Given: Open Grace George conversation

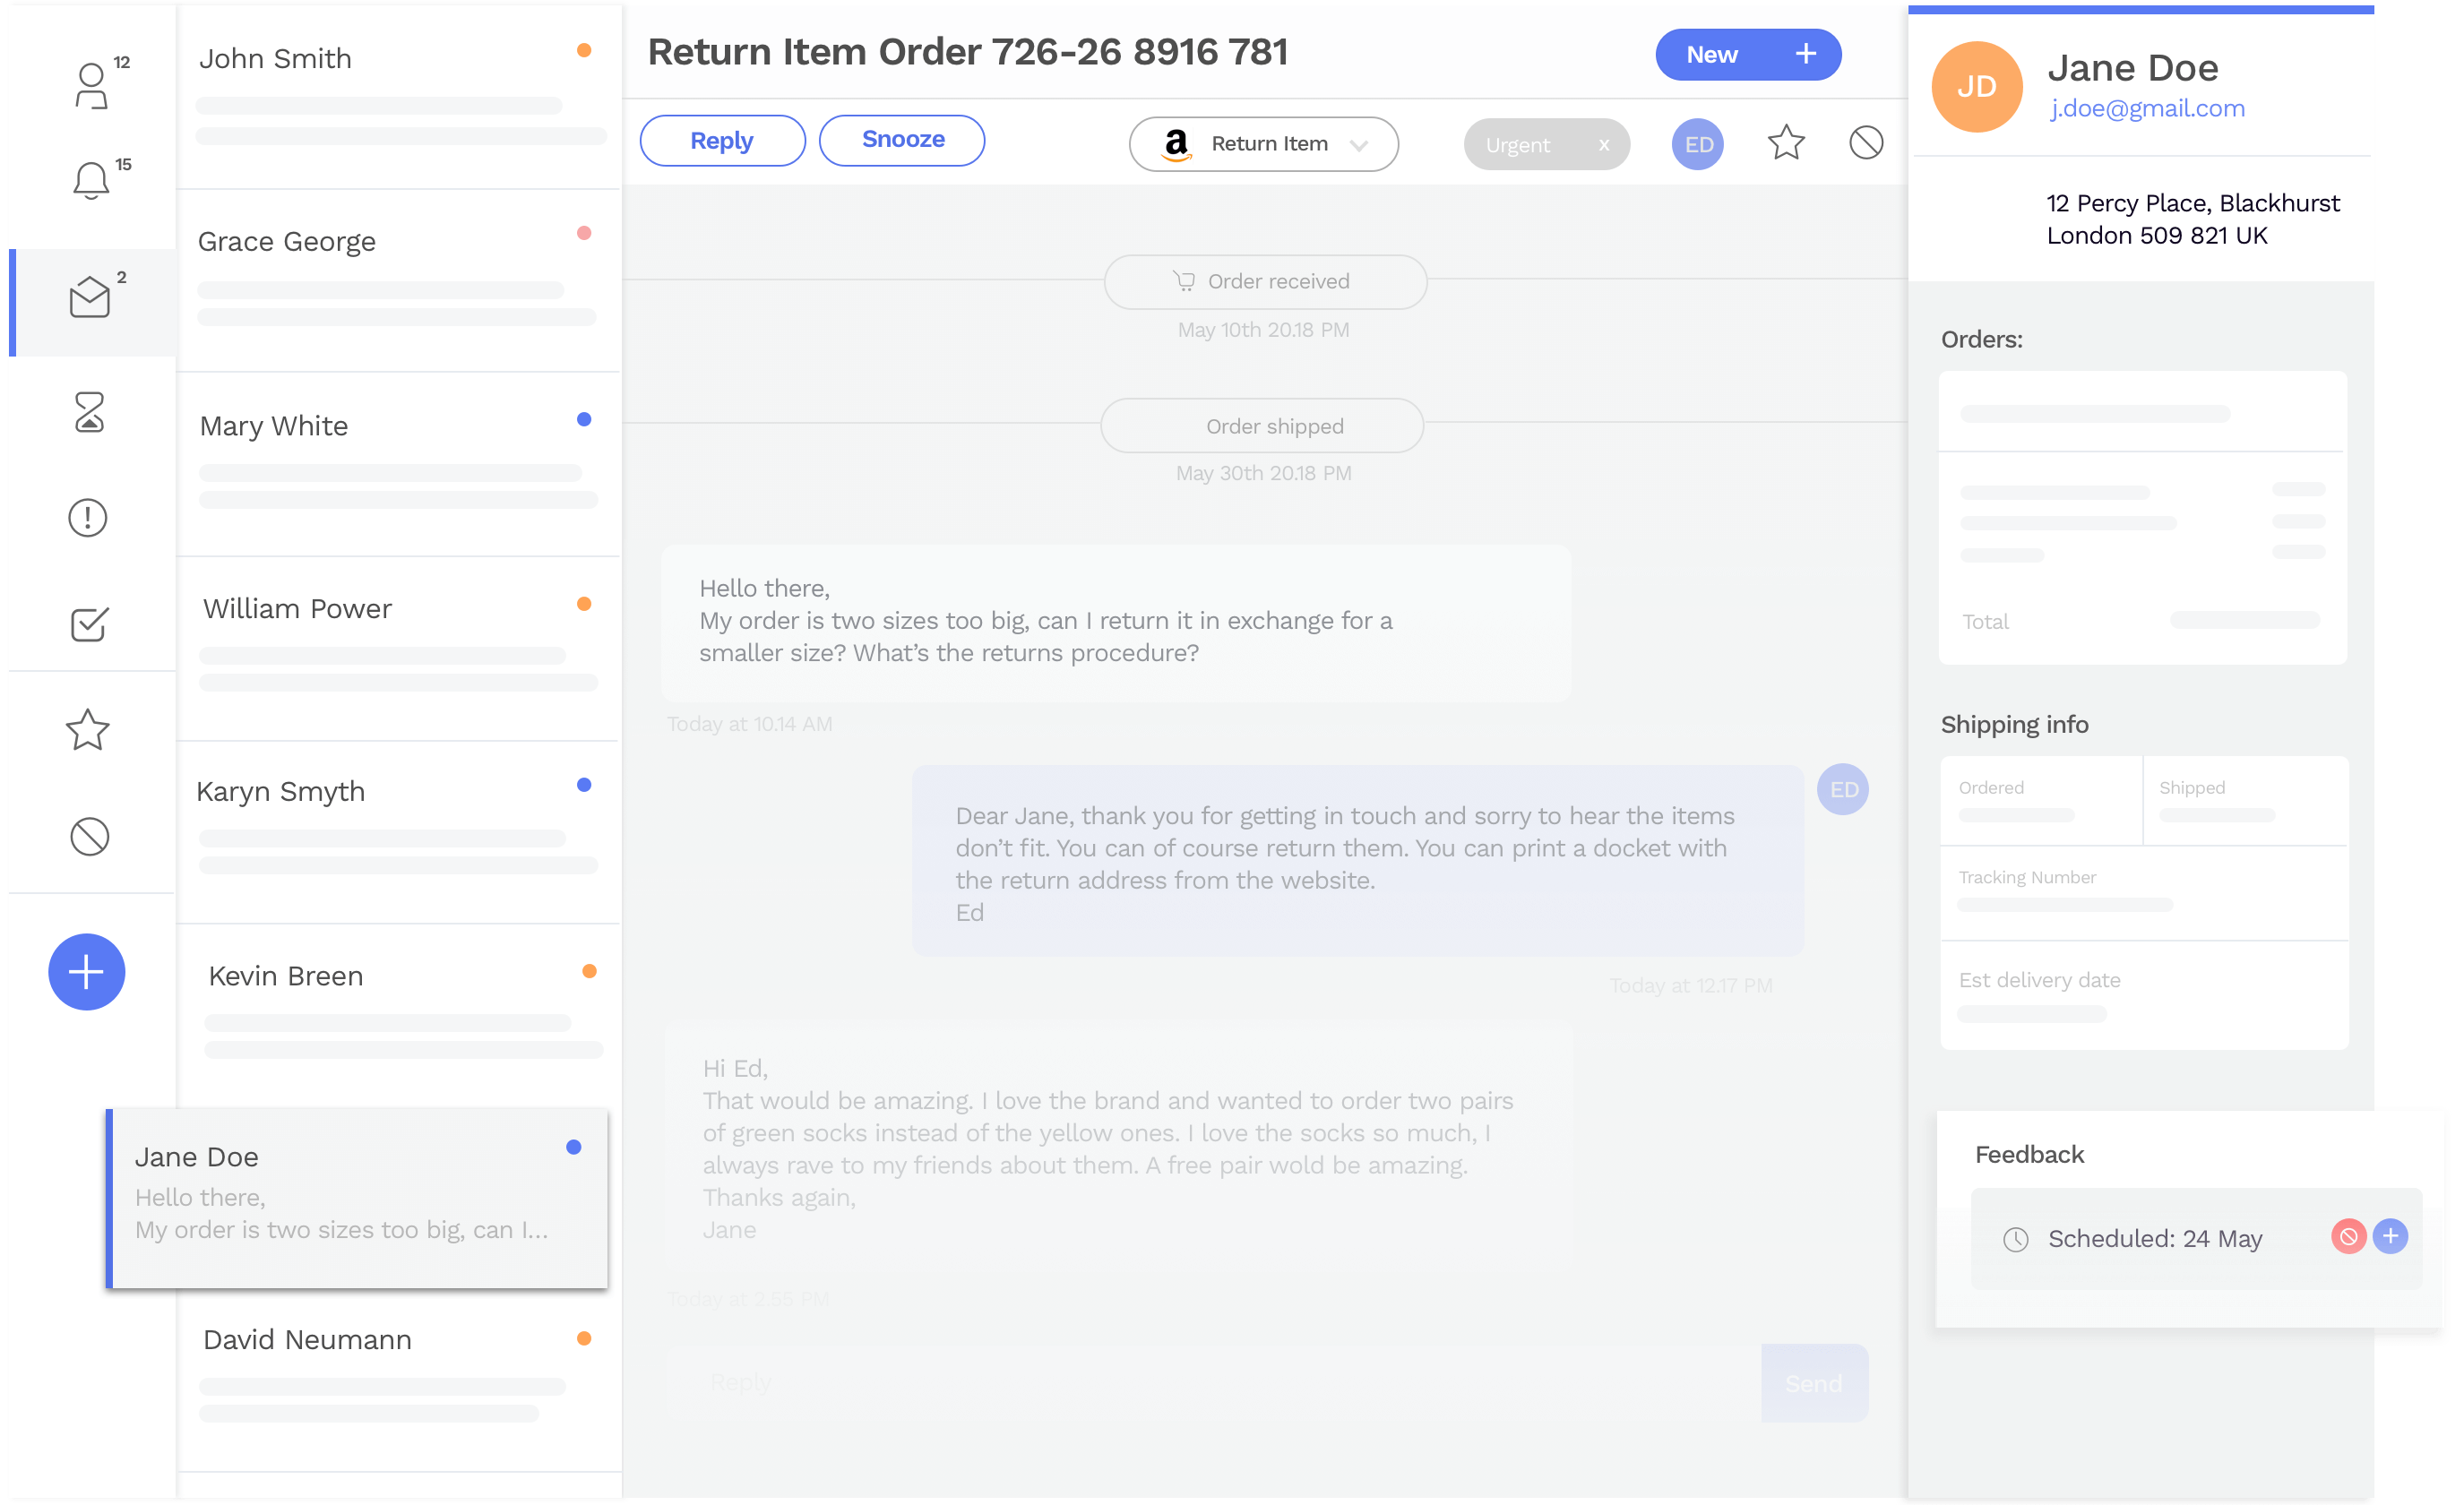Looking at the screenshot, I should [x=399, y=280].
